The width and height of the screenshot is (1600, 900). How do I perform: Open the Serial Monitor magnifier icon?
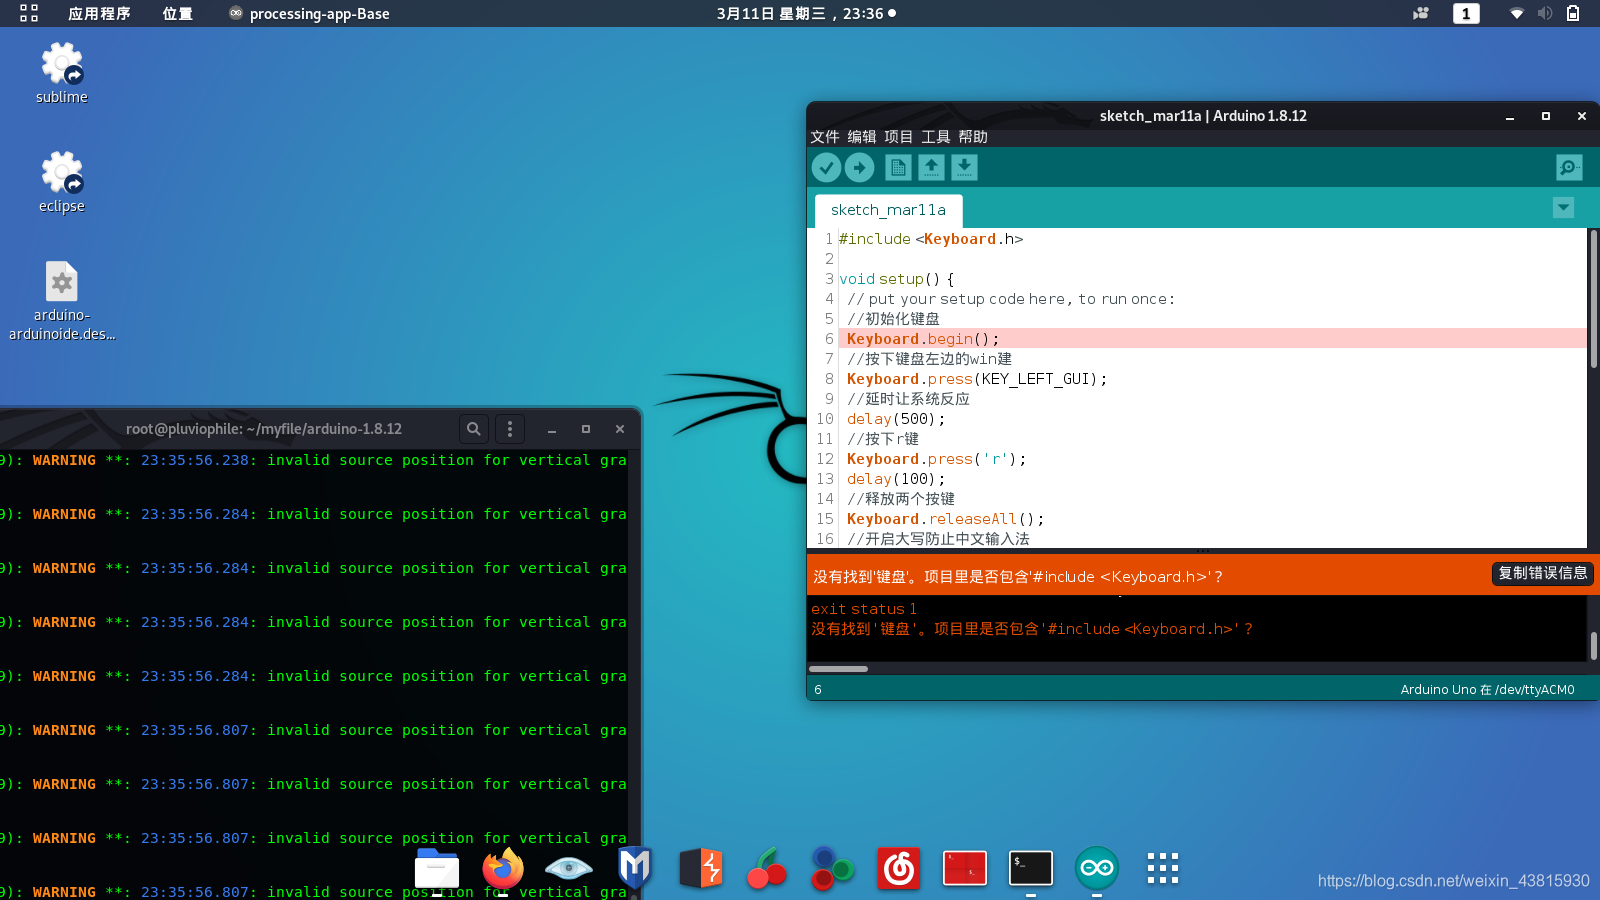point(1569,168)
